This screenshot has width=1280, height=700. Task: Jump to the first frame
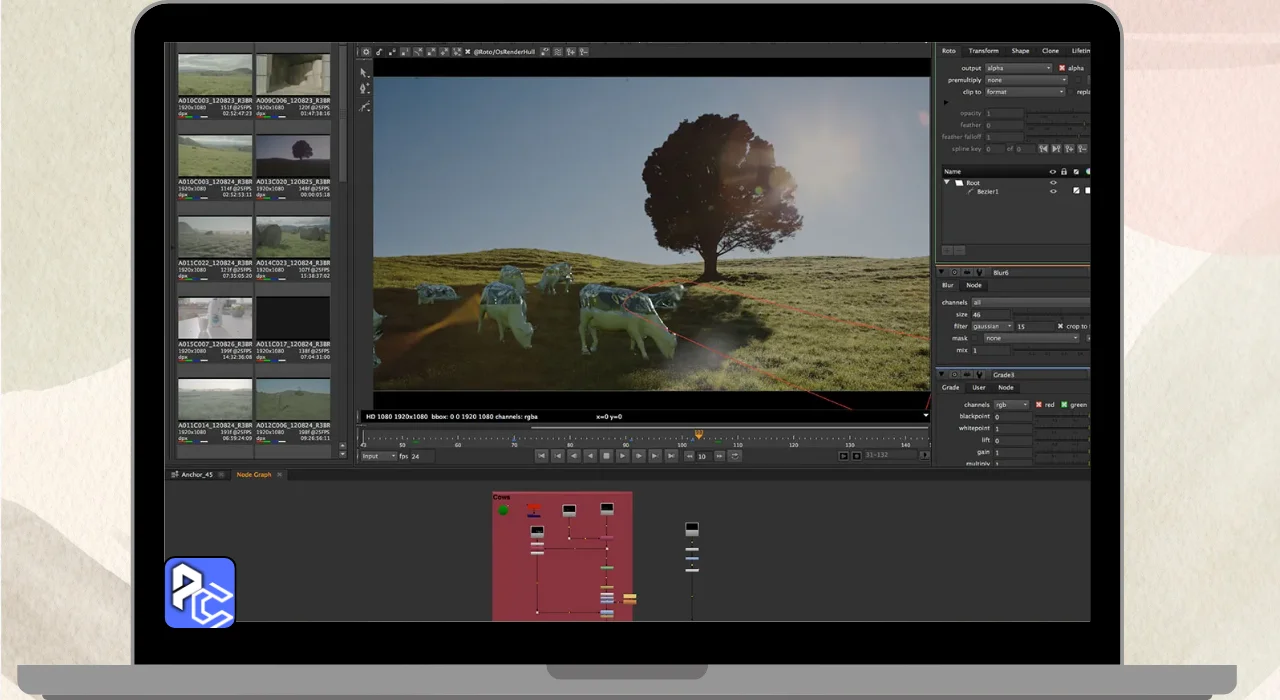tap(541, 456)
